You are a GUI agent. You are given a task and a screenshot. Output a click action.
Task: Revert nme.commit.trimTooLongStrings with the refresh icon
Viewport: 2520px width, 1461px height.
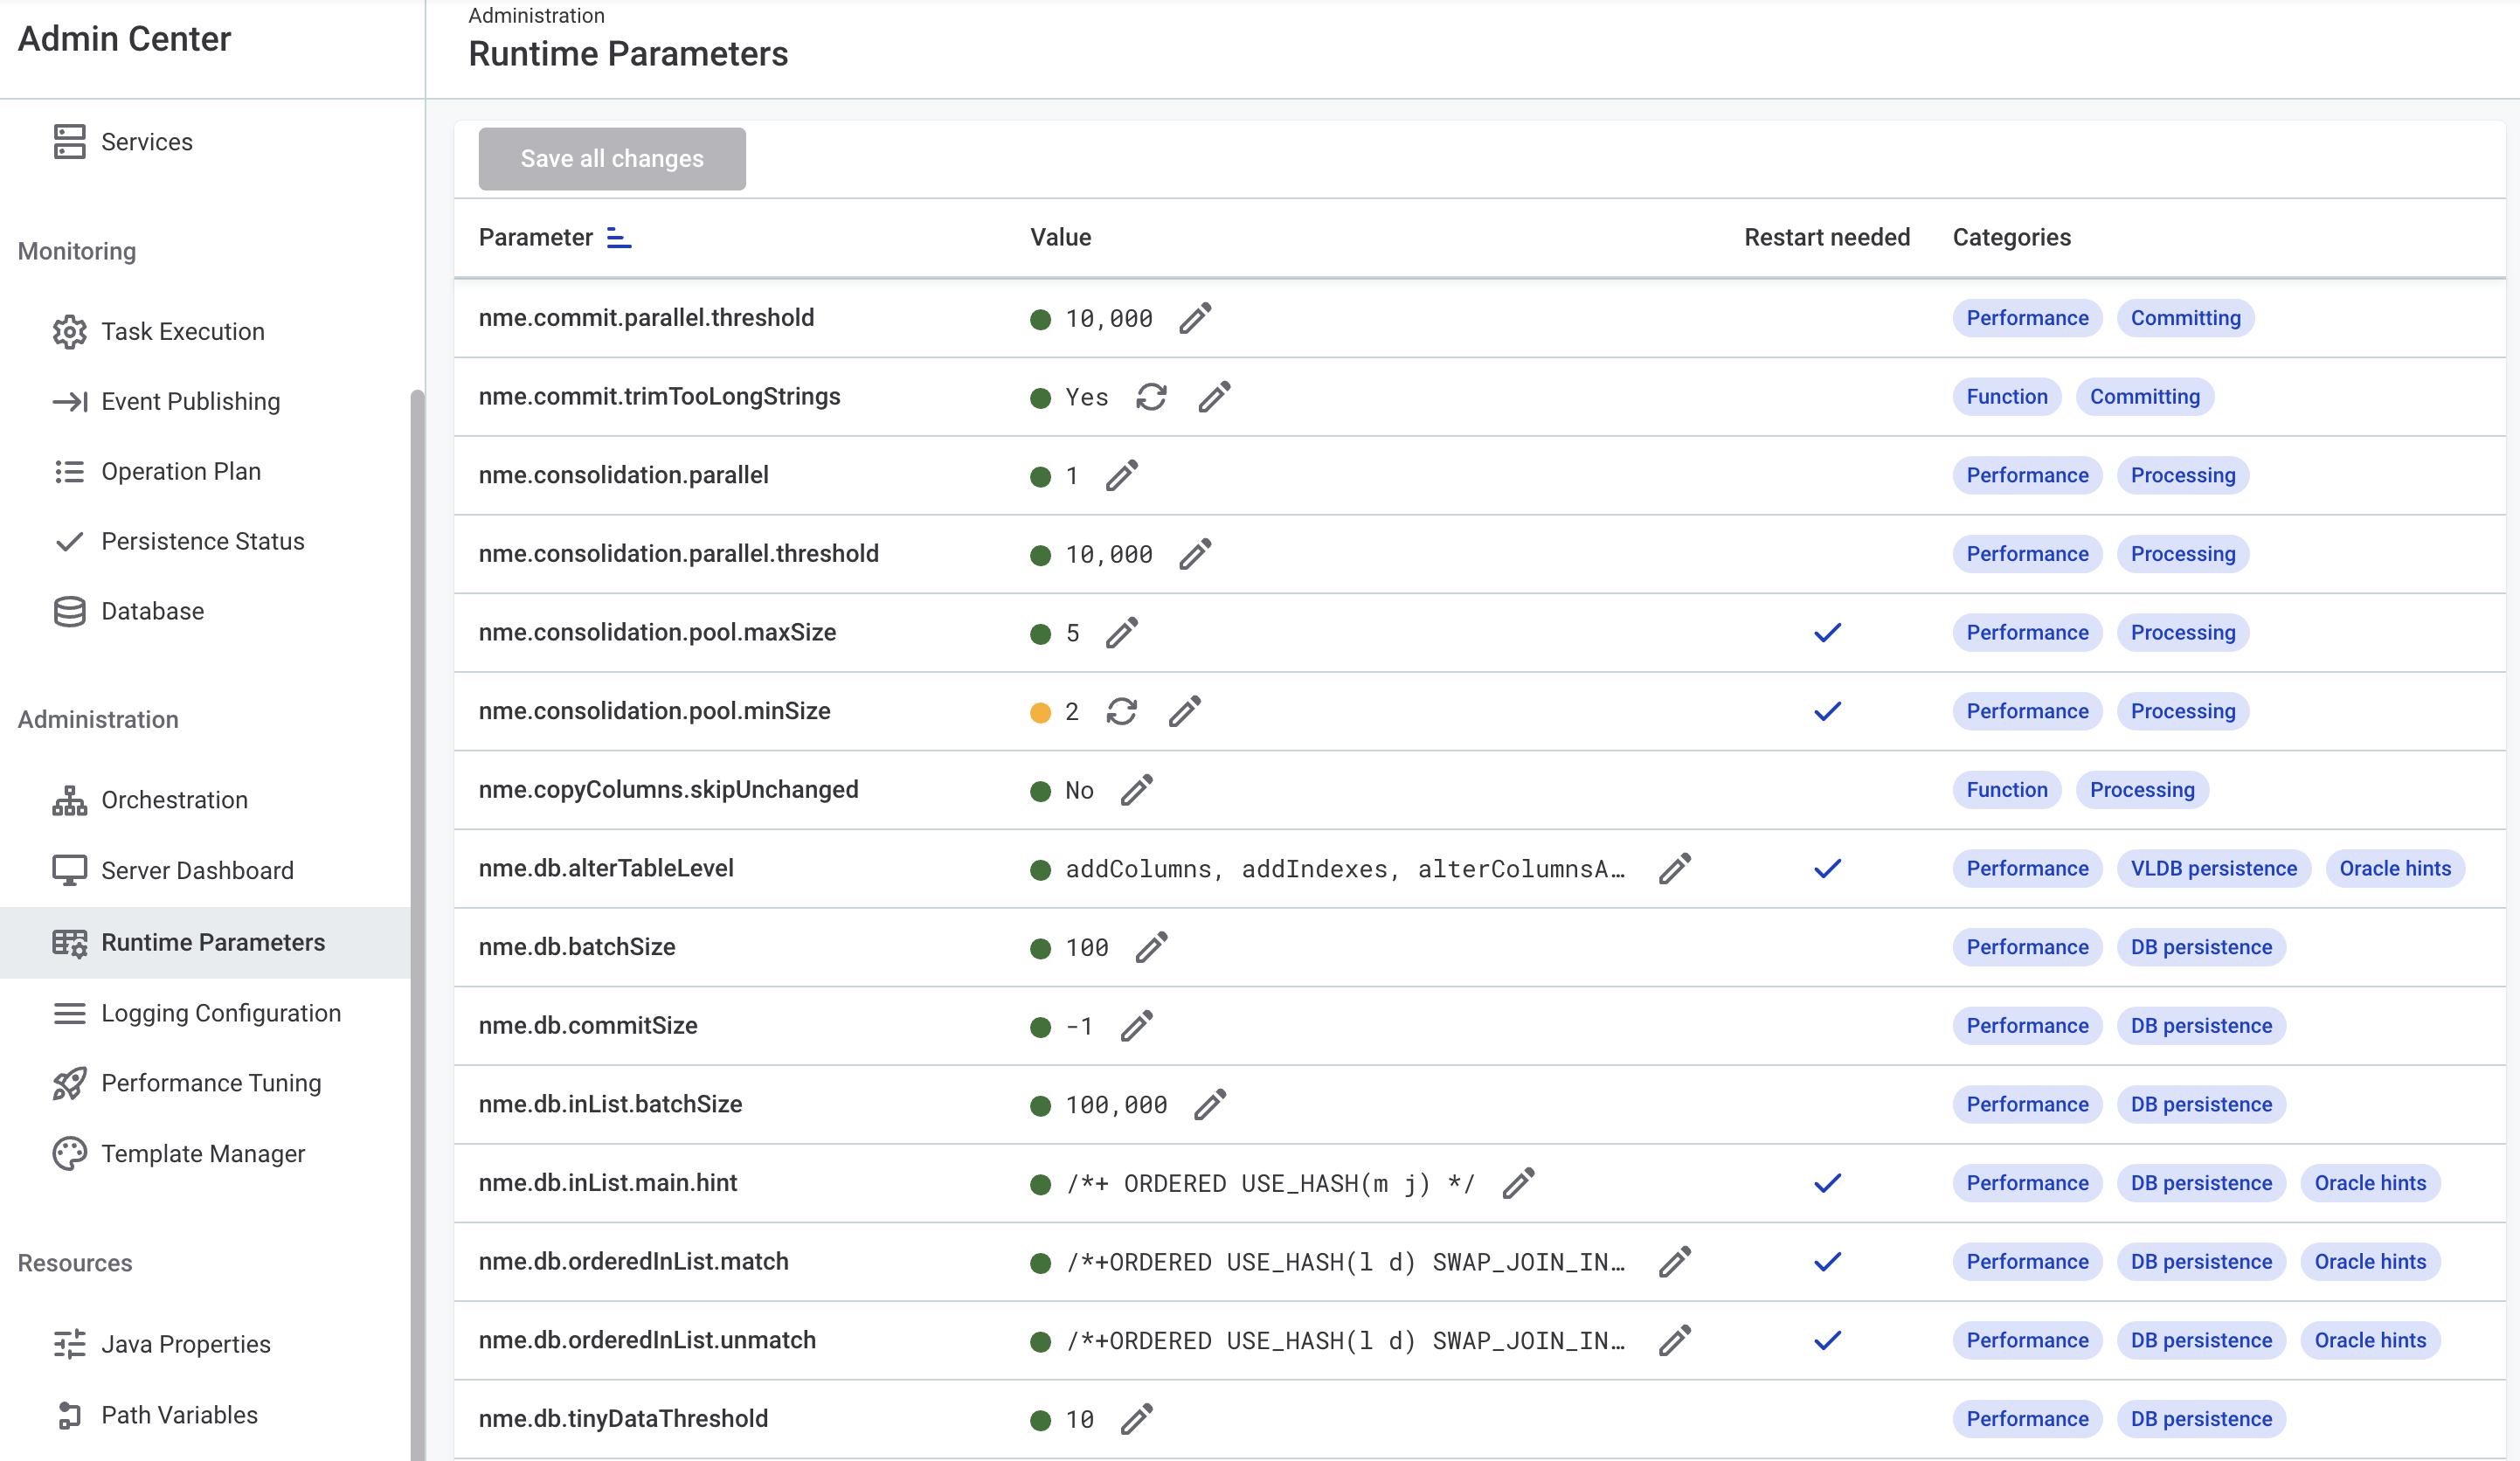point(1152,397)
